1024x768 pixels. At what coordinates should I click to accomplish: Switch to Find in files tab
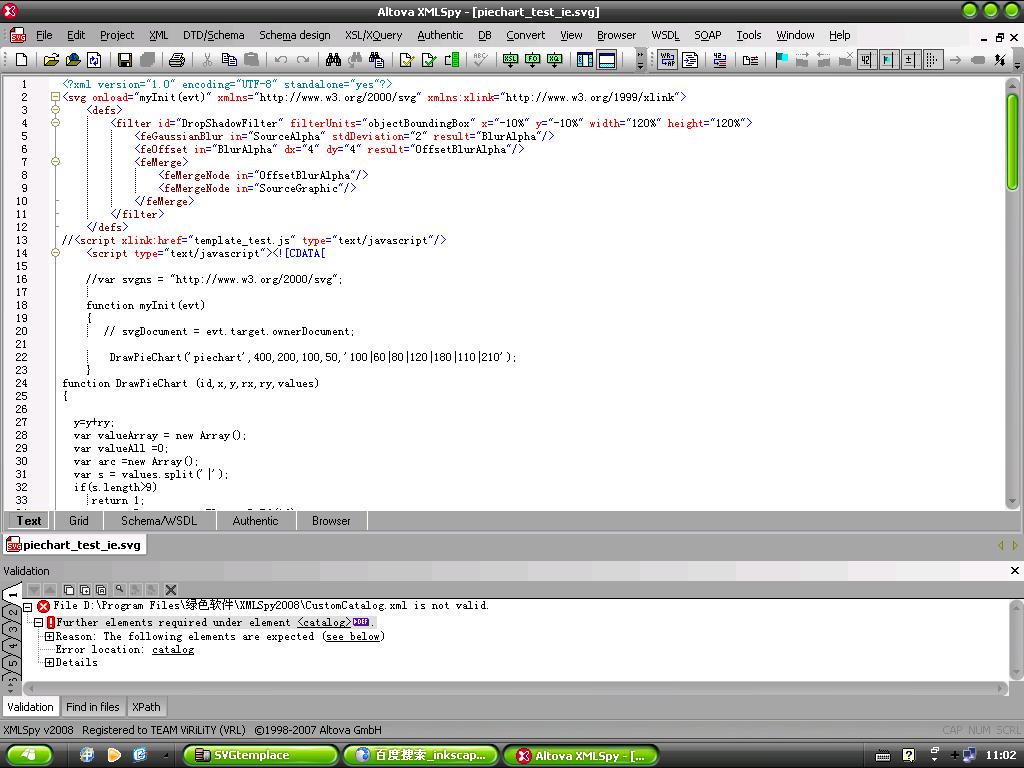pyautogui.click(x=93, y=707)
